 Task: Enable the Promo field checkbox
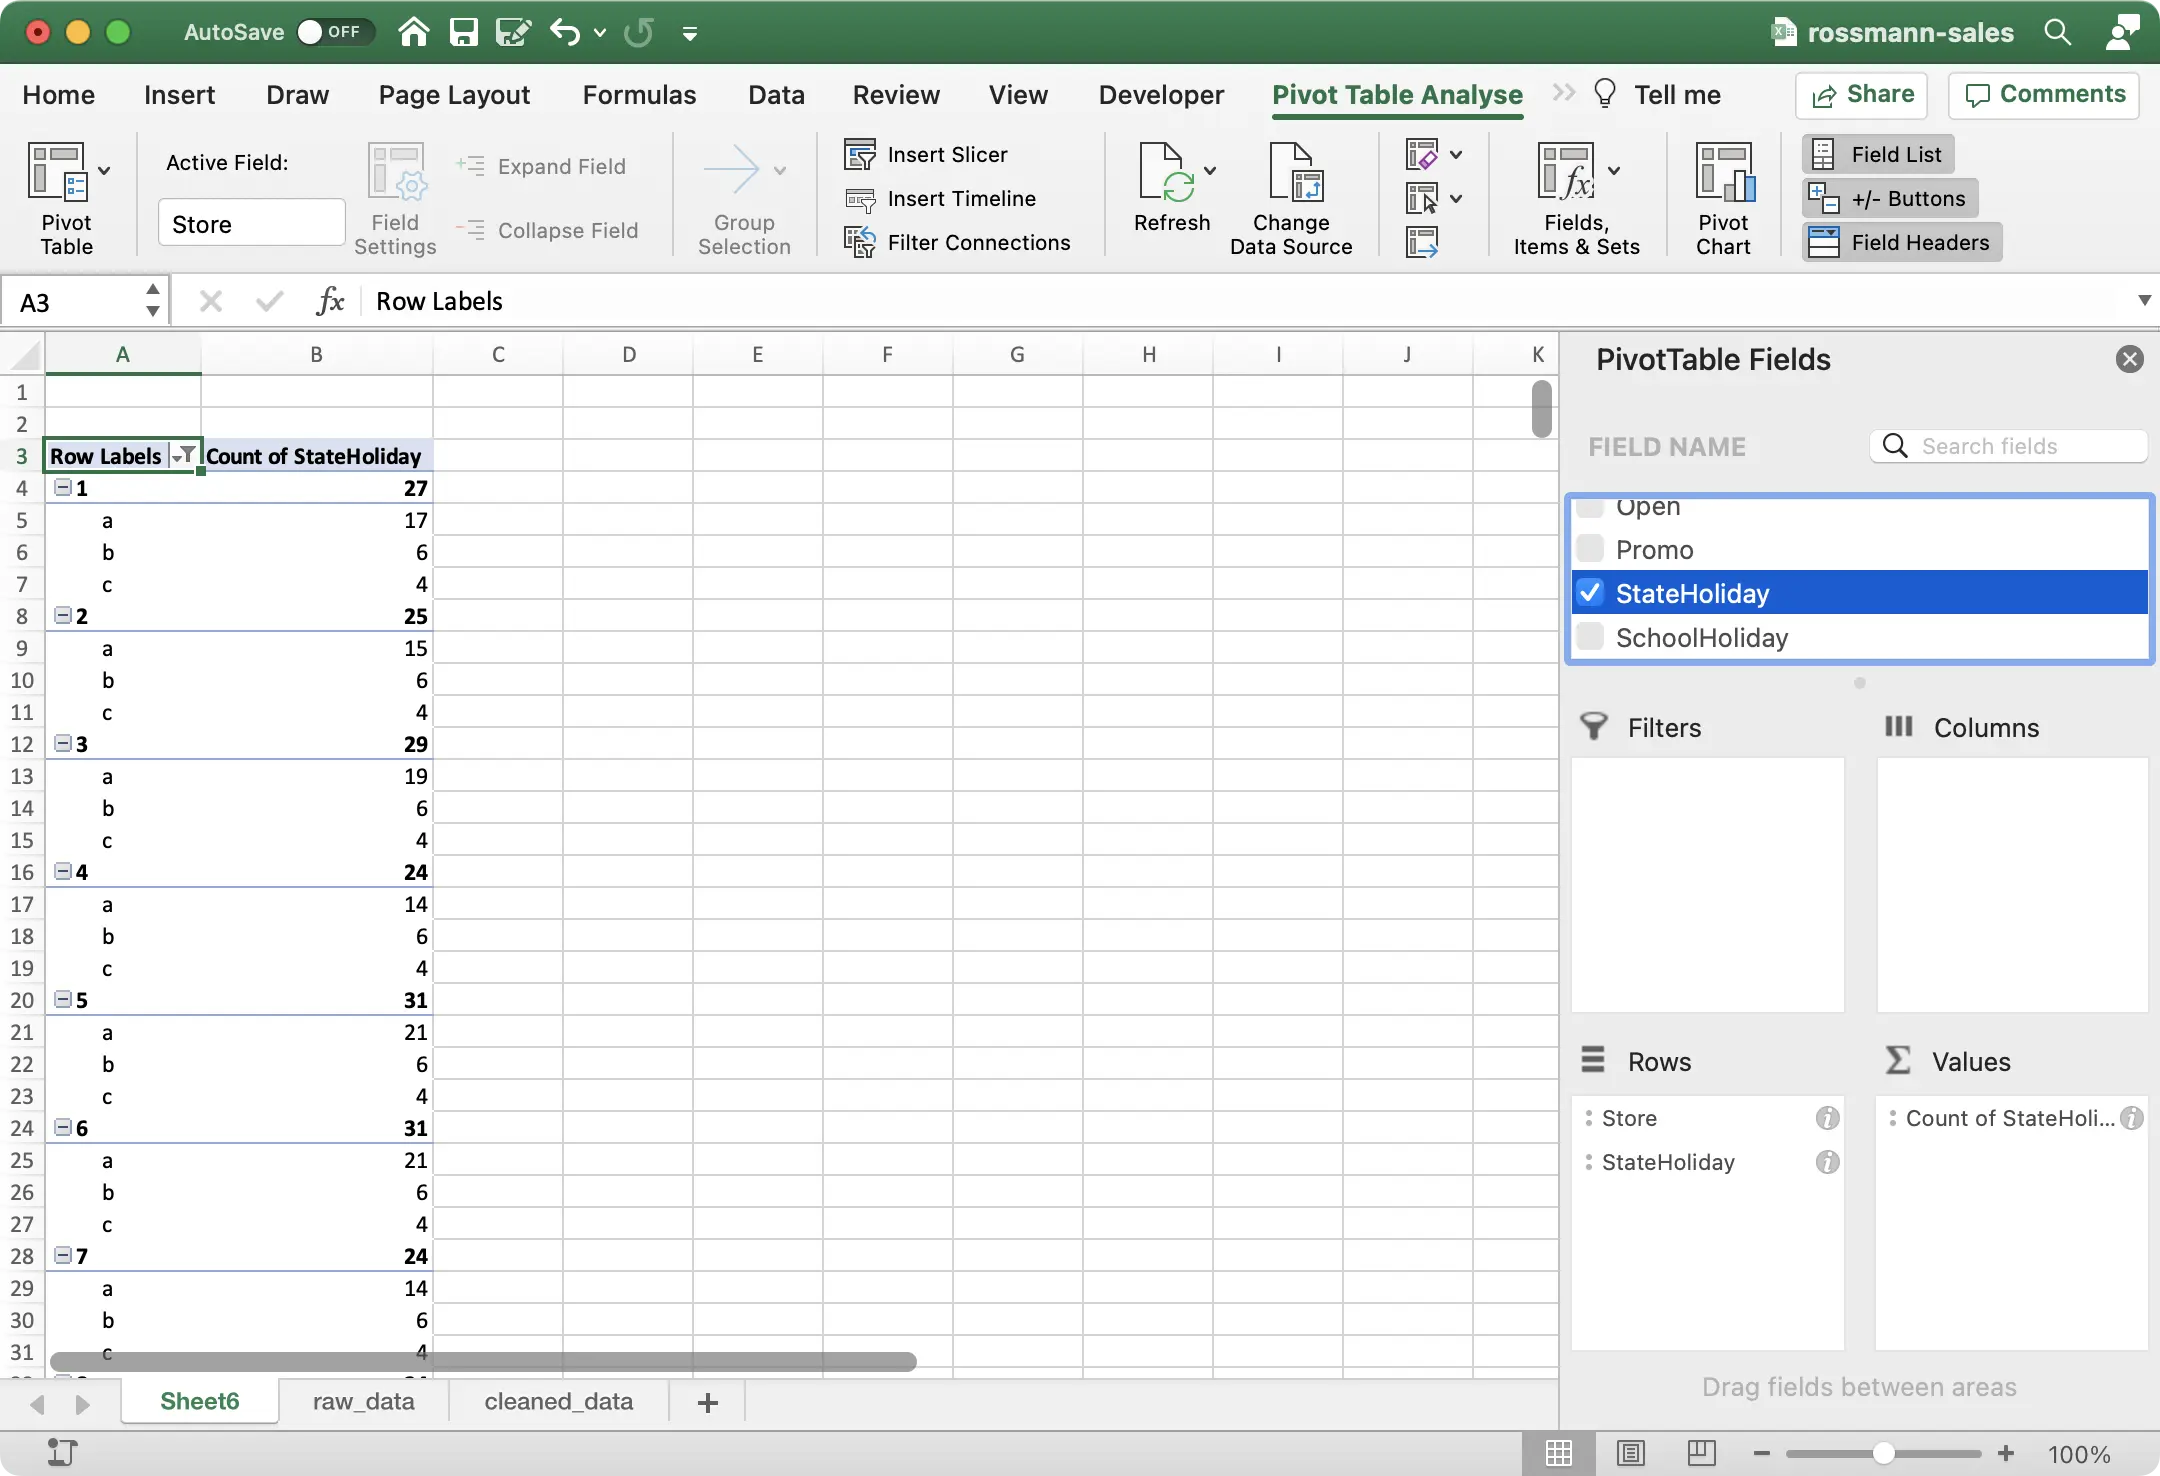1589,548
